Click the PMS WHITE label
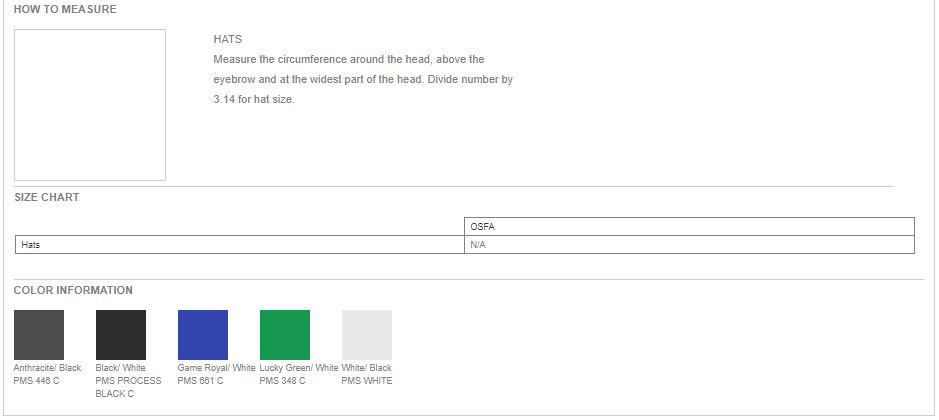 366,381
